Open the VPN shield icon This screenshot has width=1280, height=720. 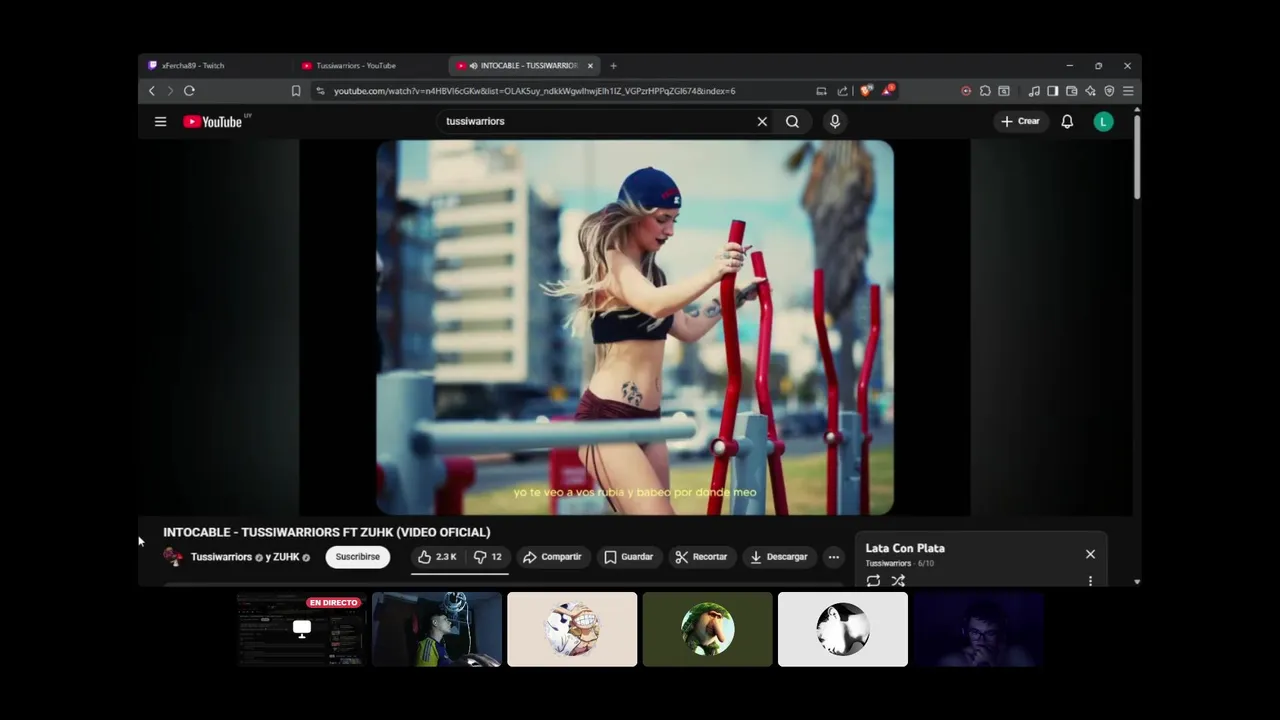(x=1109, y=91)
